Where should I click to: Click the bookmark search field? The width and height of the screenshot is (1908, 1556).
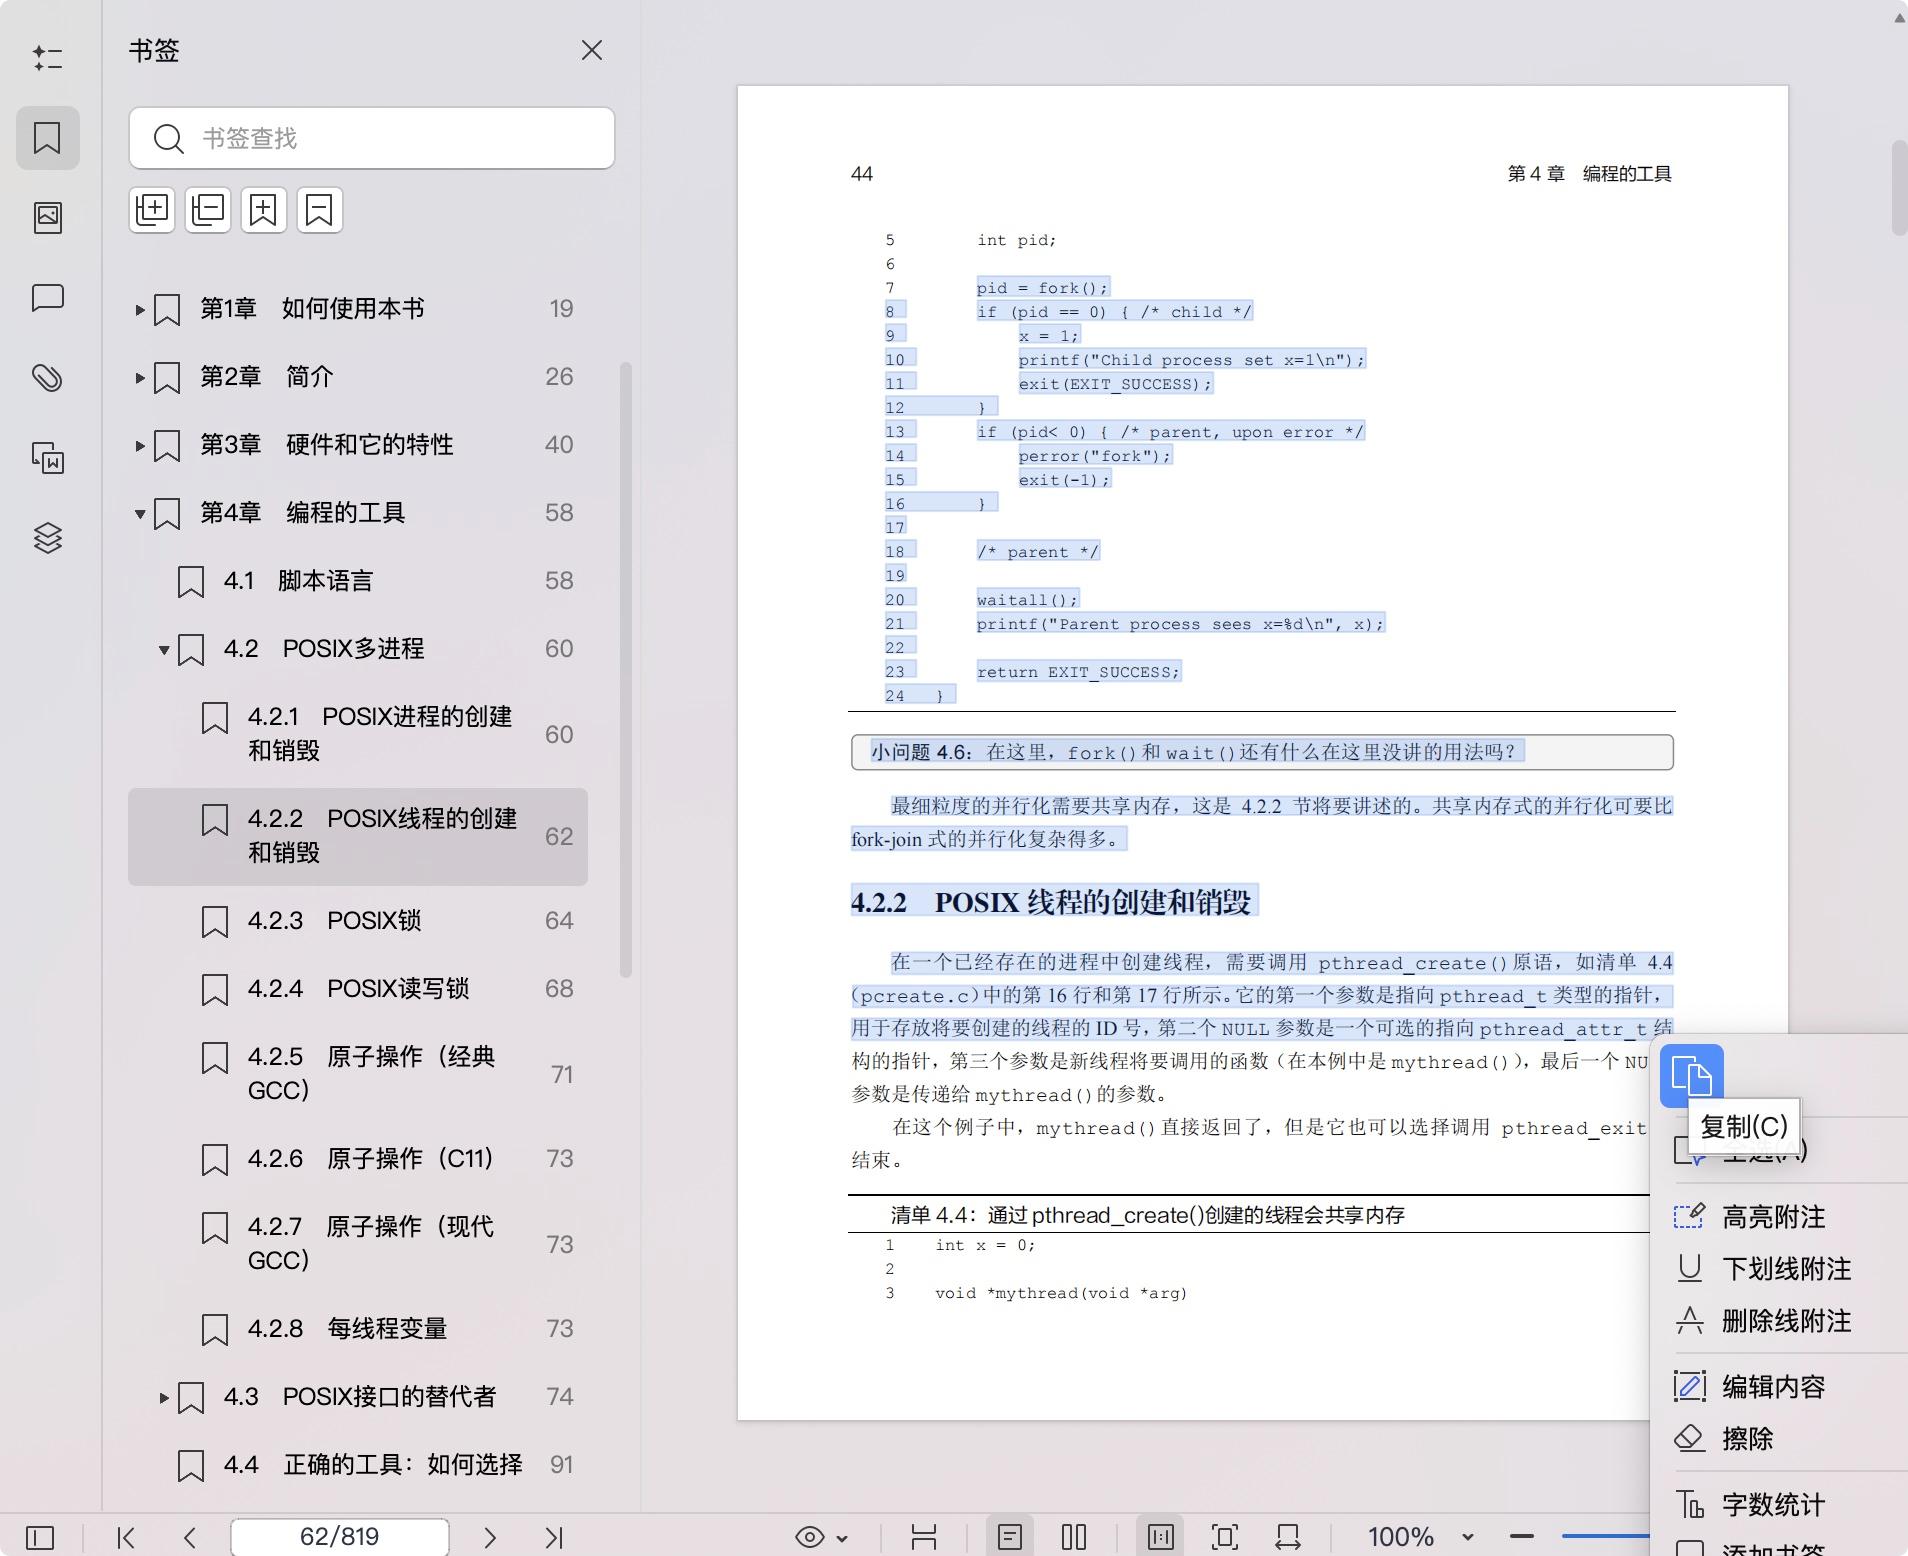[372, 138]
